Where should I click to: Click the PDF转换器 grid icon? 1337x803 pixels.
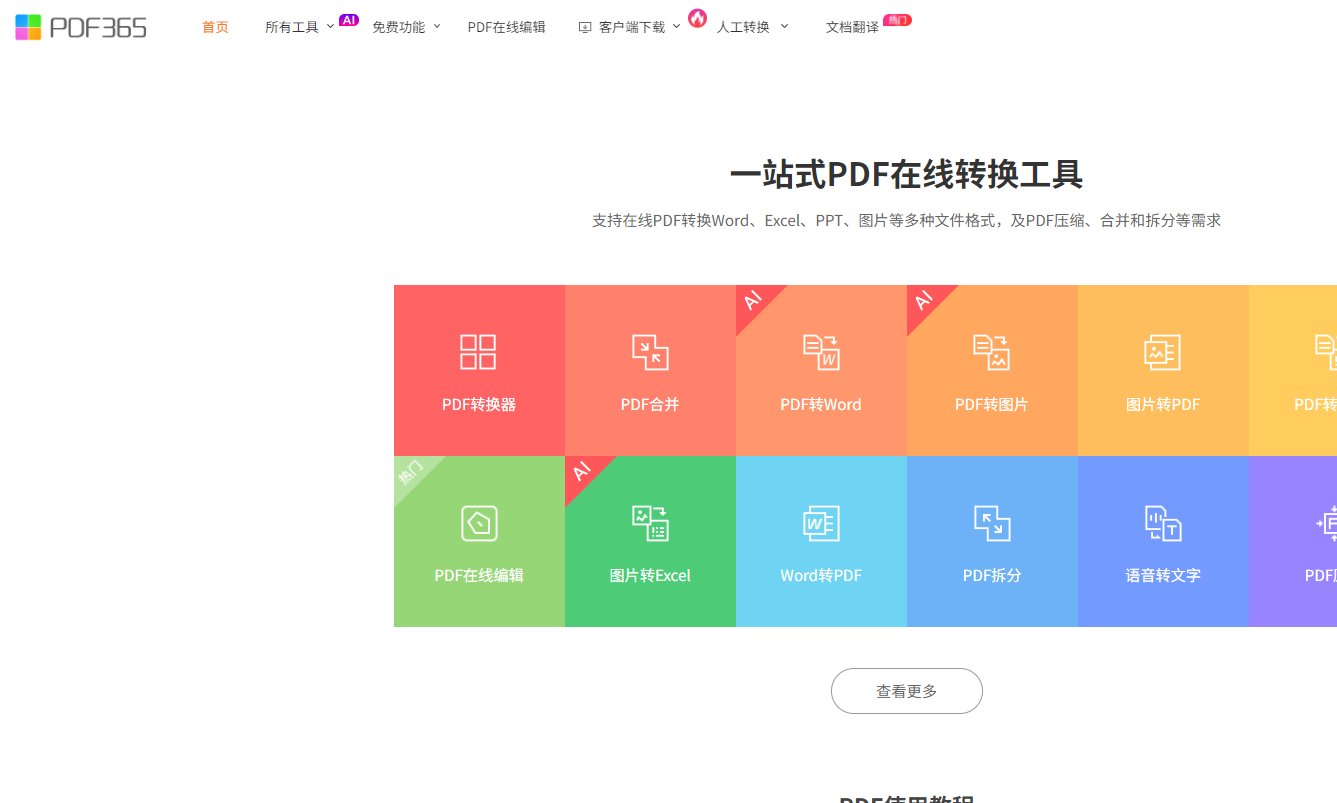pyautogui.click(x=478, y=352)
